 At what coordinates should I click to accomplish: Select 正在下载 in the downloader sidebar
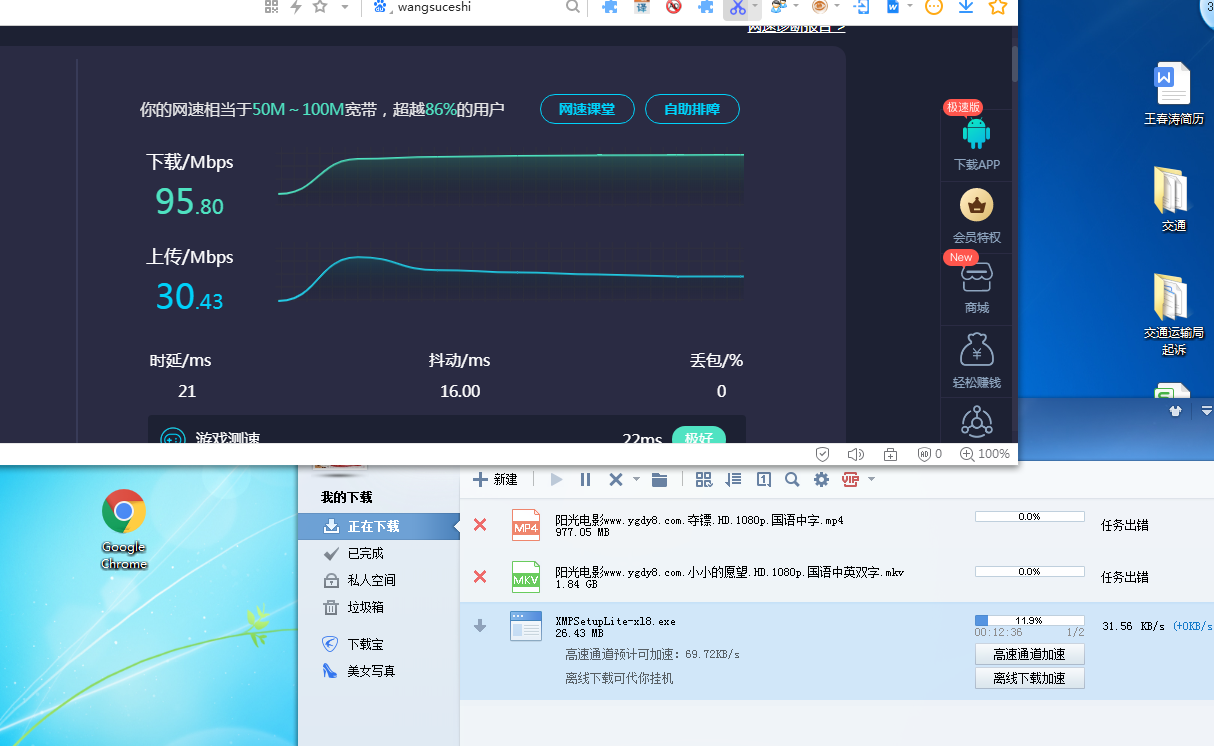tap(379, 526)
